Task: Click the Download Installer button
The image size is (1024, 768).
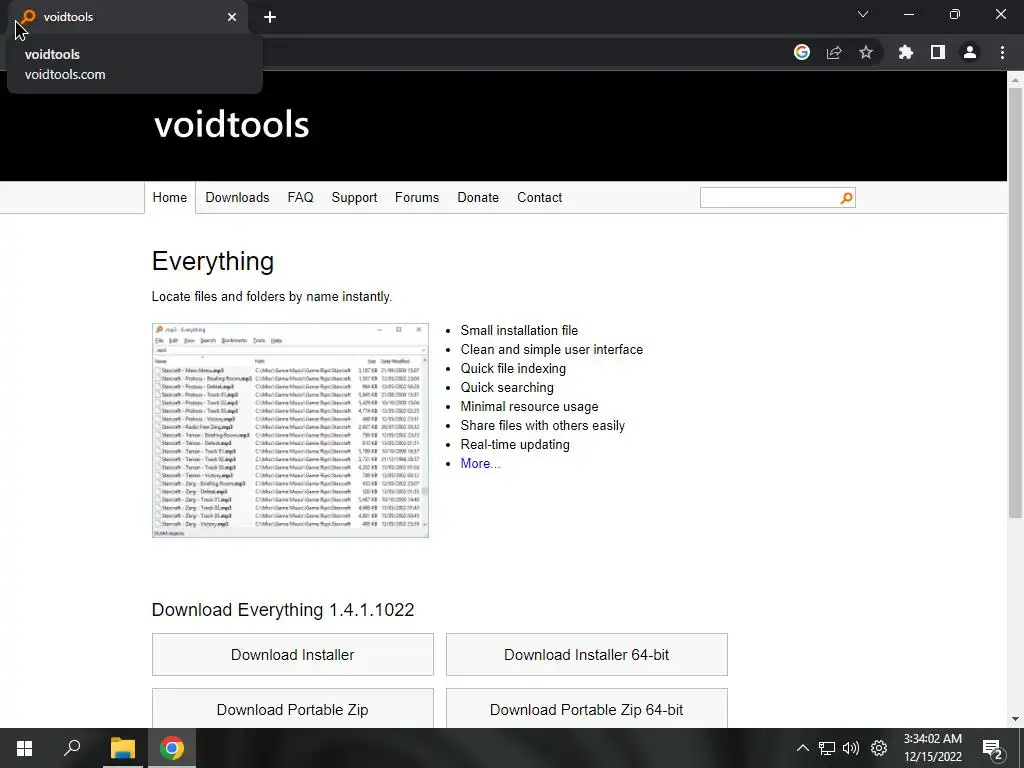Action: click(293, 654)
